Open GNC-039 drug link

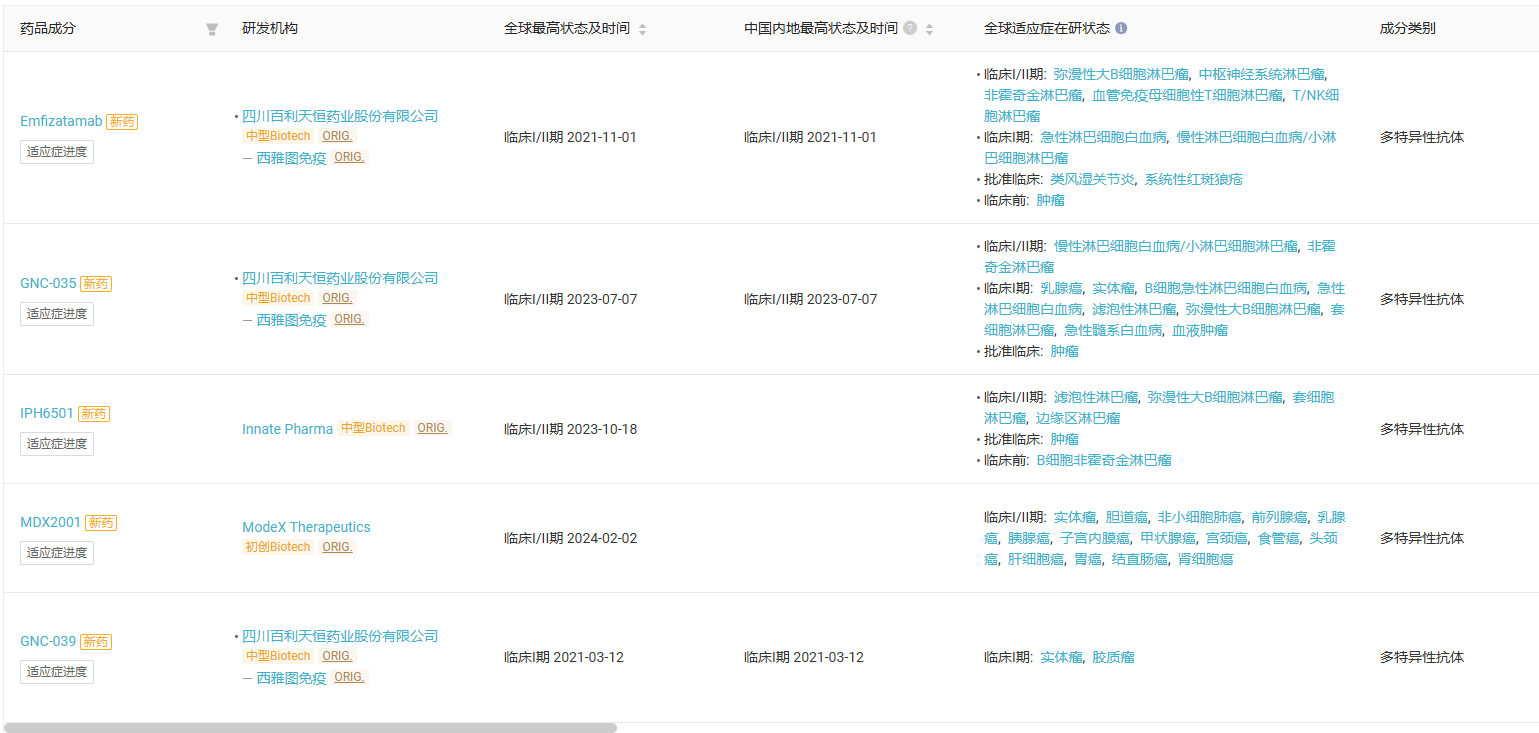pos(48,641)
